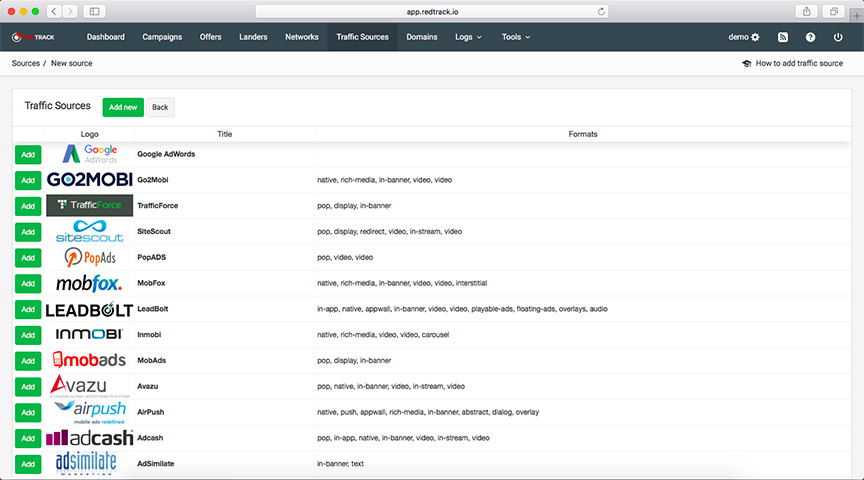This screenshot has width=864, height=480.
Task: Click the demo account name
Action: tap(738, 37)
